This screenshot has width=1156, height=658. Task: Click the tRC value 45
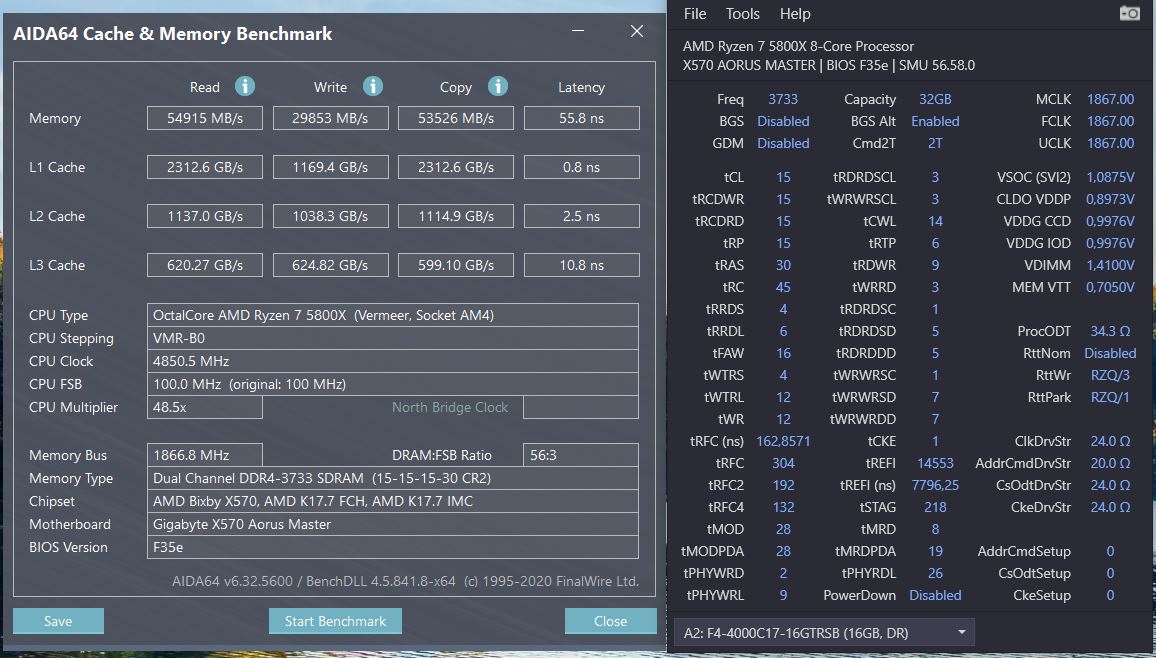click(x=783, y=287)
